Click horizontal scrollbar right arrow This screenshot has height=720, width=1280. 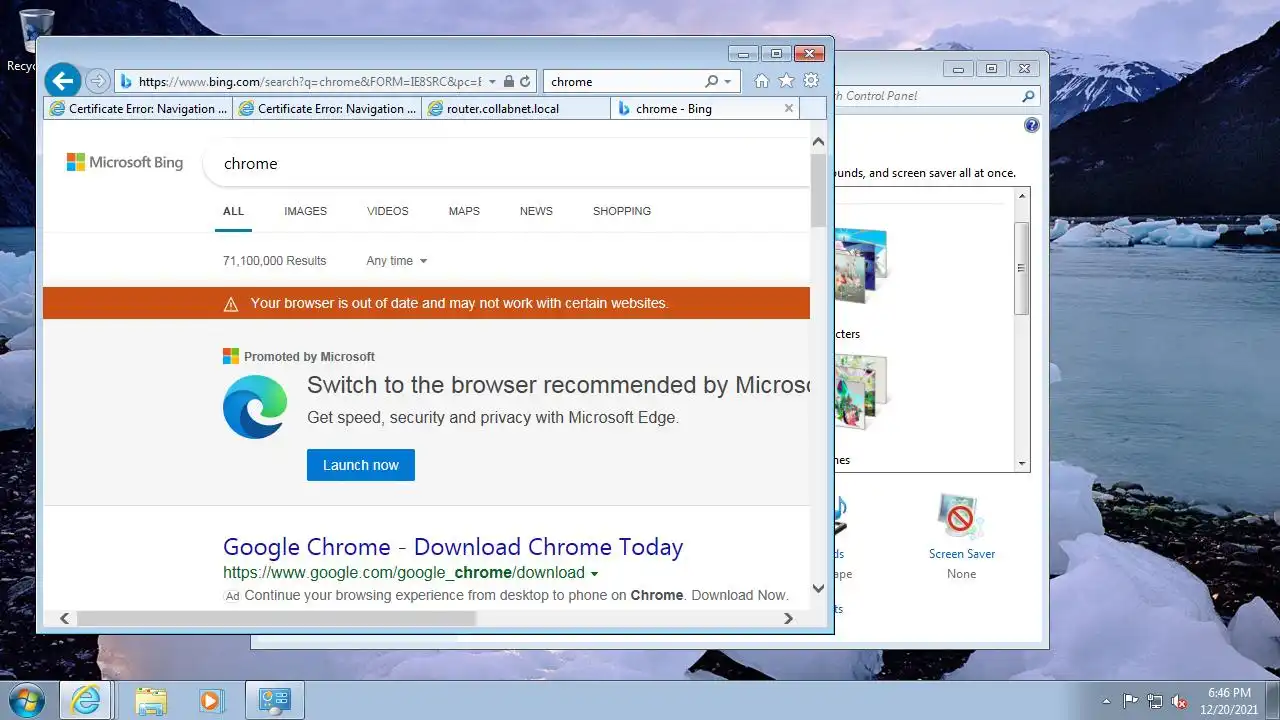(788, 618)
